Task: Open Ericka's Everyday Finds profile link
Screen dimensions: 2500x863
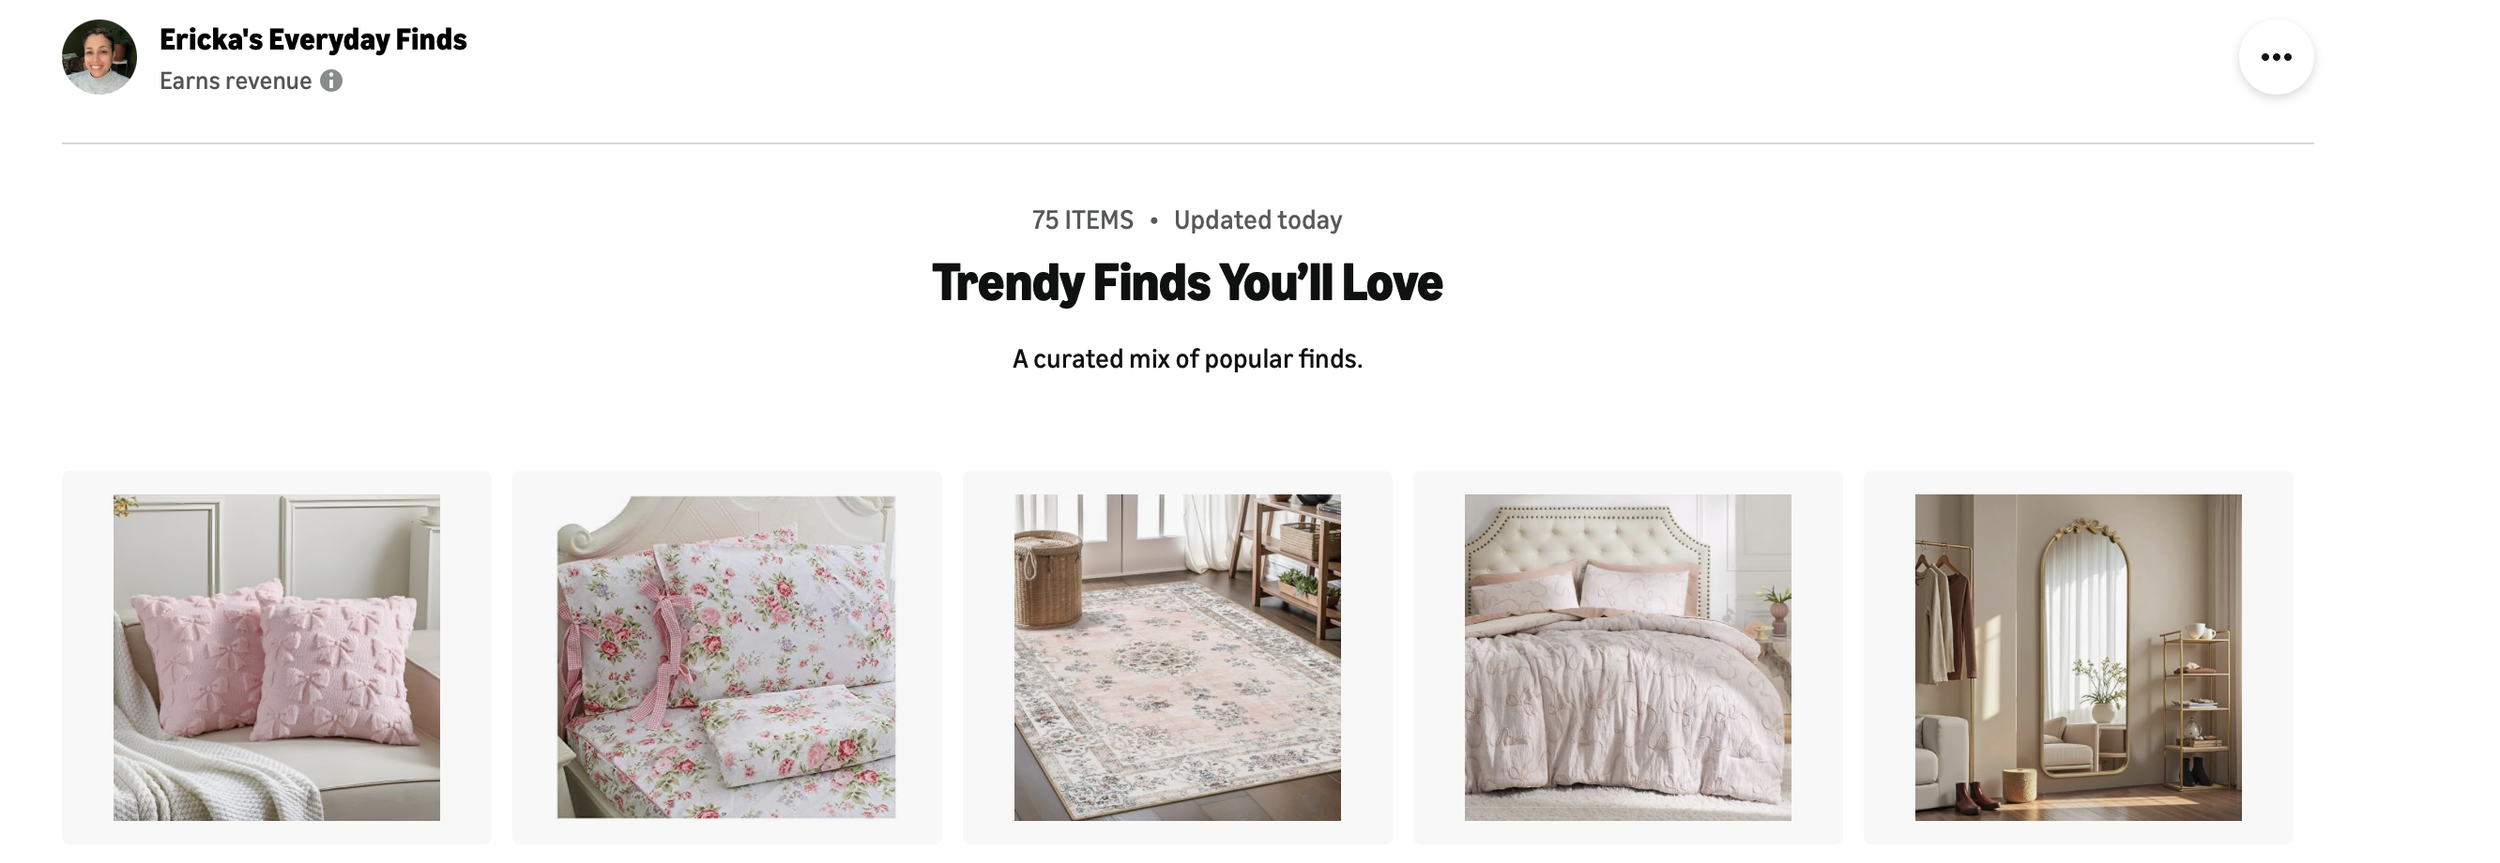Action: click(313, 40)
